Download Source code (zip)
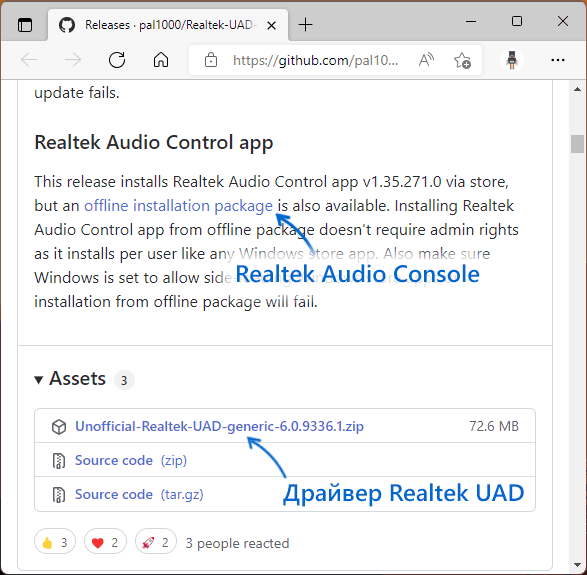Screen dimensions: 587x575 [131, 460]
